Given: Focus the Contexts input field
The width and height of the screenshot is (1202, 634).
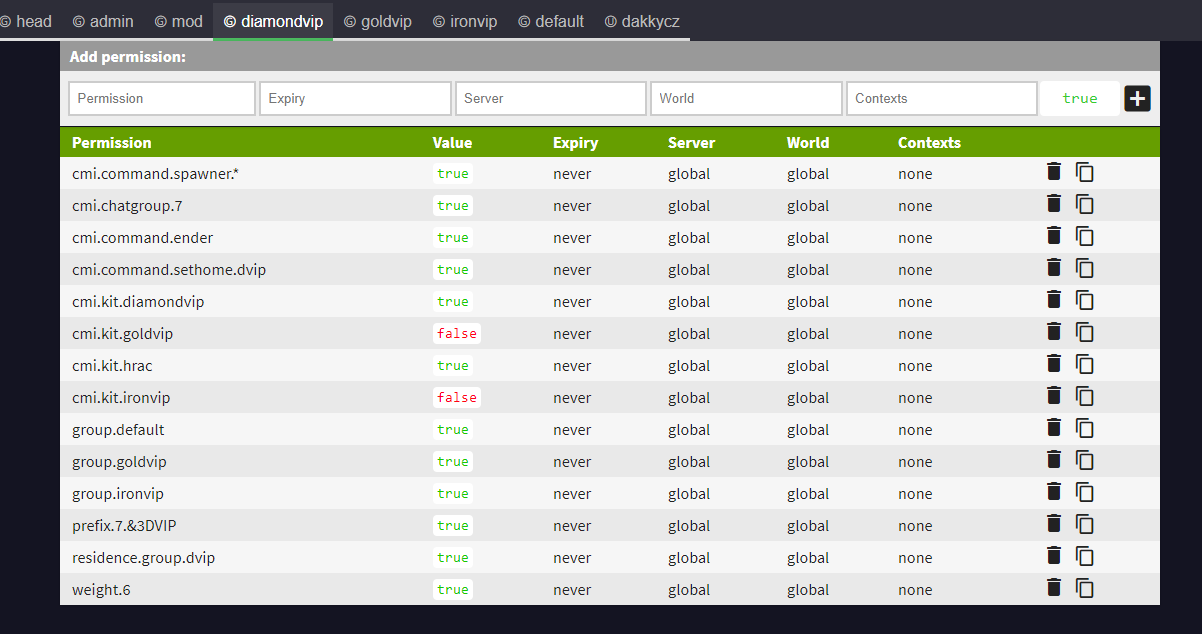Looking at the screenshot, I should [x=942, y=98].
